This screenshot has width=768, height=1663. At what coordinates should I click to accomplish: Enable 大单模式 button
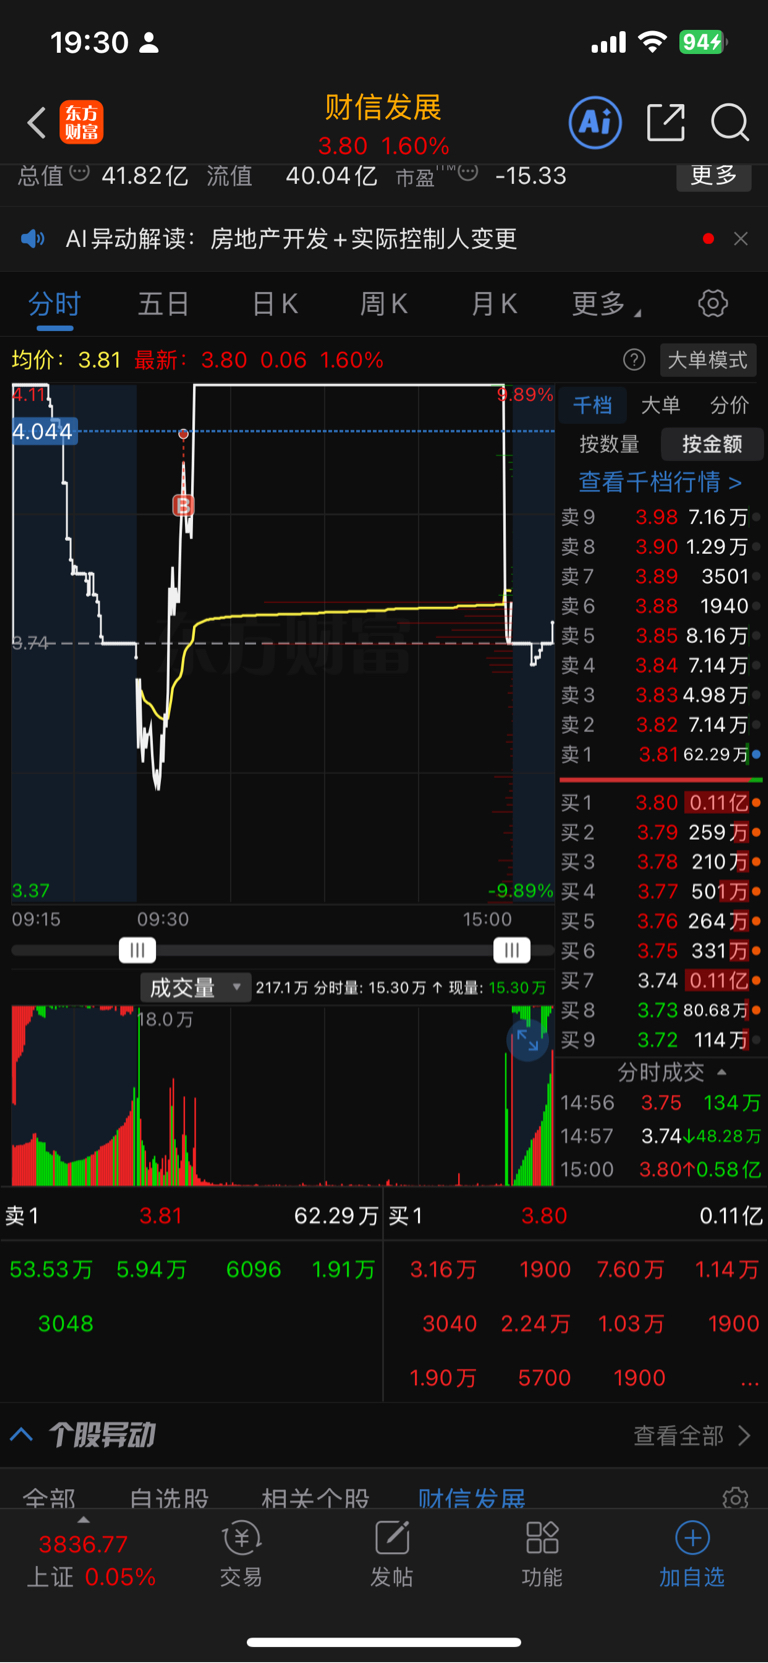pos(708,360)
